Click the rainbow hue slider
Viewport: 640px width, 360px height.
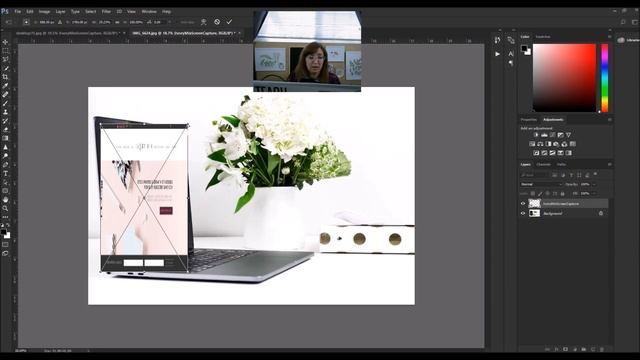pyautogui.click(x=604, y=78)
